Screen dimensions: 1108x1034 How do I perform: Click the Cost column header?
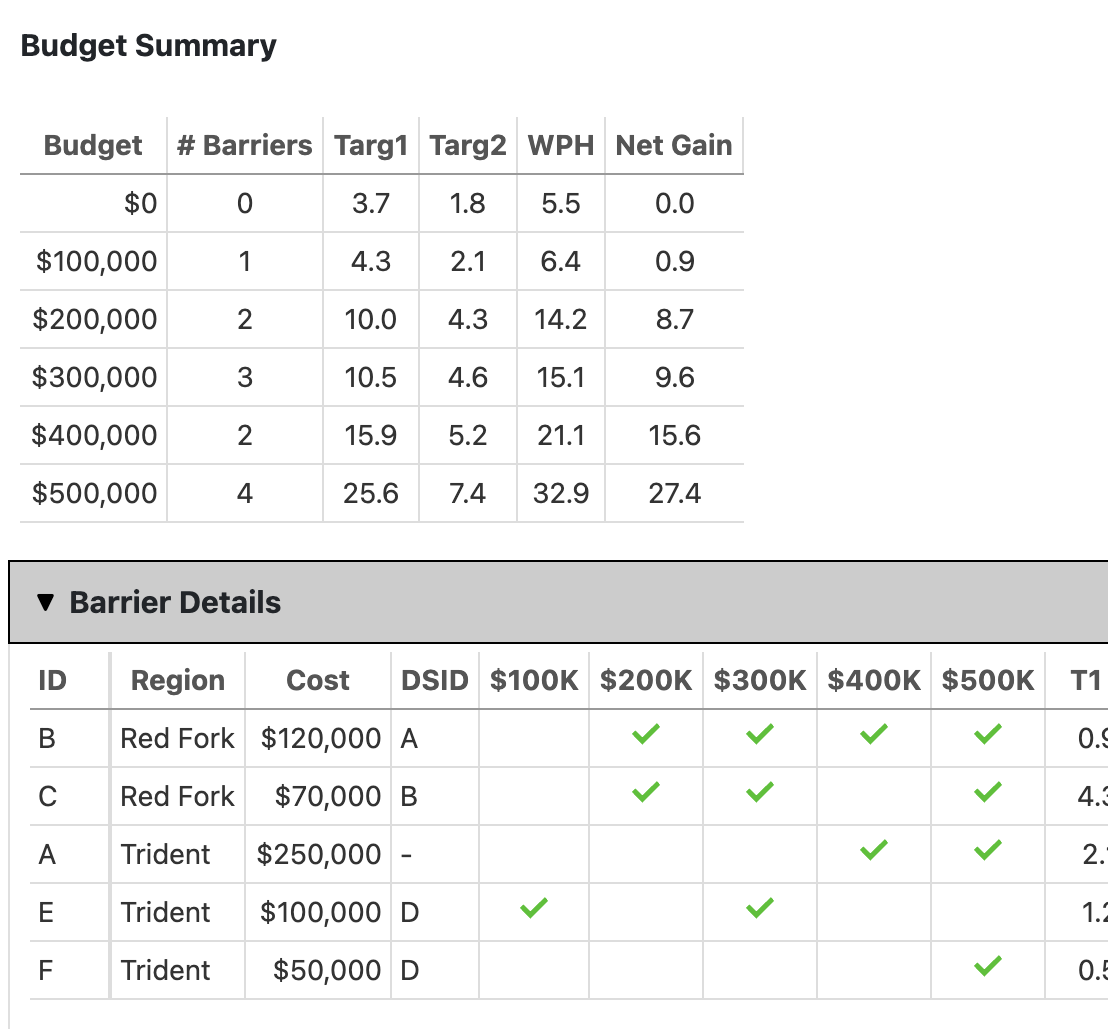[318, 680]
